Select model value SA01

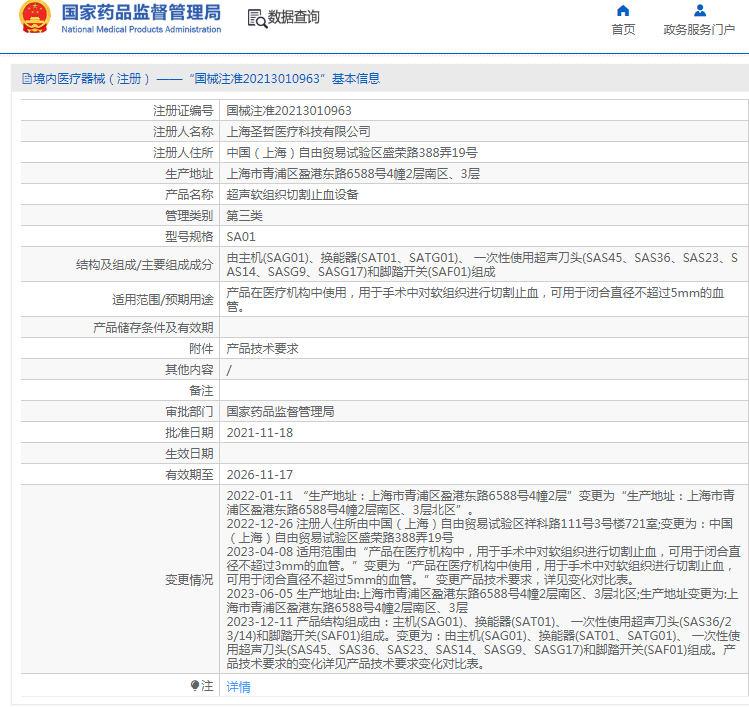tap(241, 237)
